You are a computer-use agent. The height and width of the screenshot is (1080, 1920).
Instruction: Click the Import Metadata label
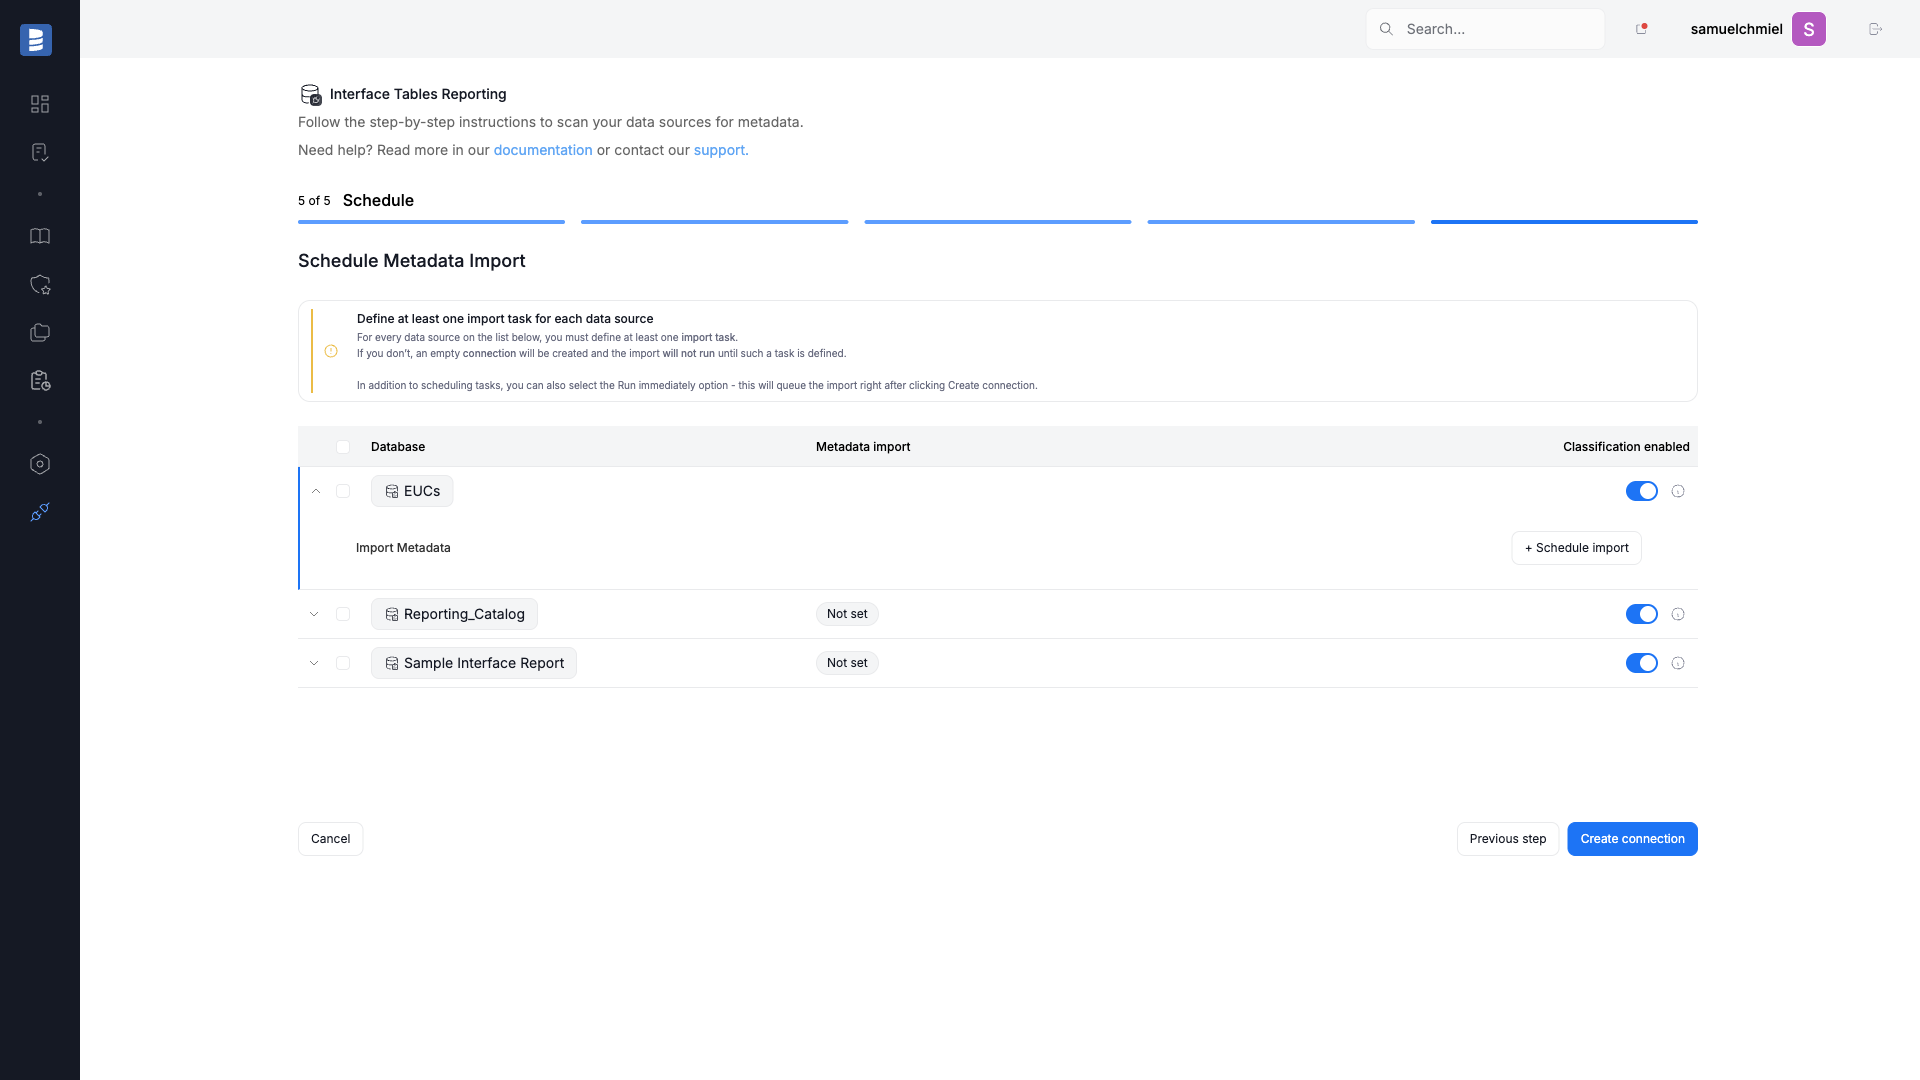[403, 548]
